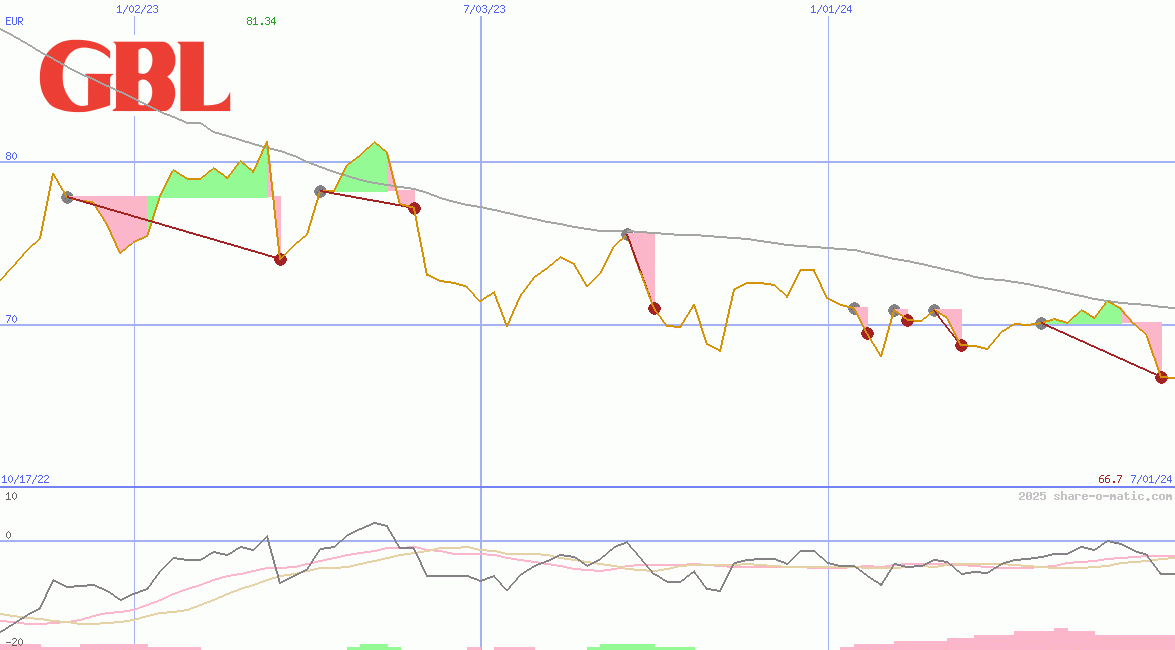Click the 0 oscillator axis label
This screenshot has width=1175, height=650.
click(8, 535)
